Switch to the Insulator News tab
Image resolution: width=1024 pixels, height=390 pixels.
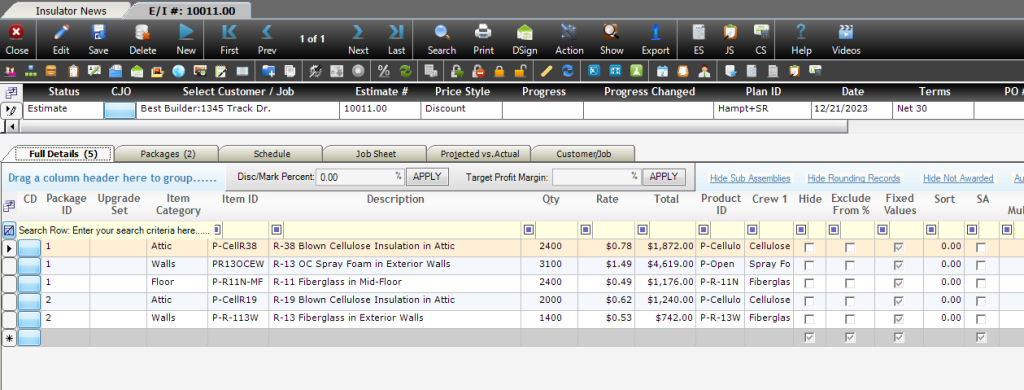pos(71,10)
